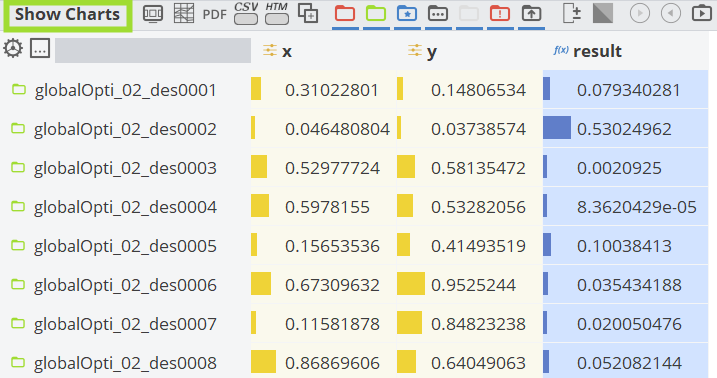The width and height of the screenshot is (717, 378).
Task: Open the table settings gear icon
Action: coord(13,48)
